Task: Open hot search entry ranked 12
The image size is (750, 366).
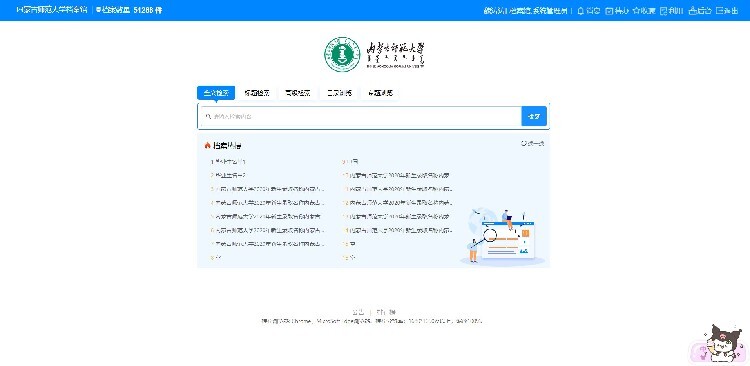Action: click(x=397, y=203)
